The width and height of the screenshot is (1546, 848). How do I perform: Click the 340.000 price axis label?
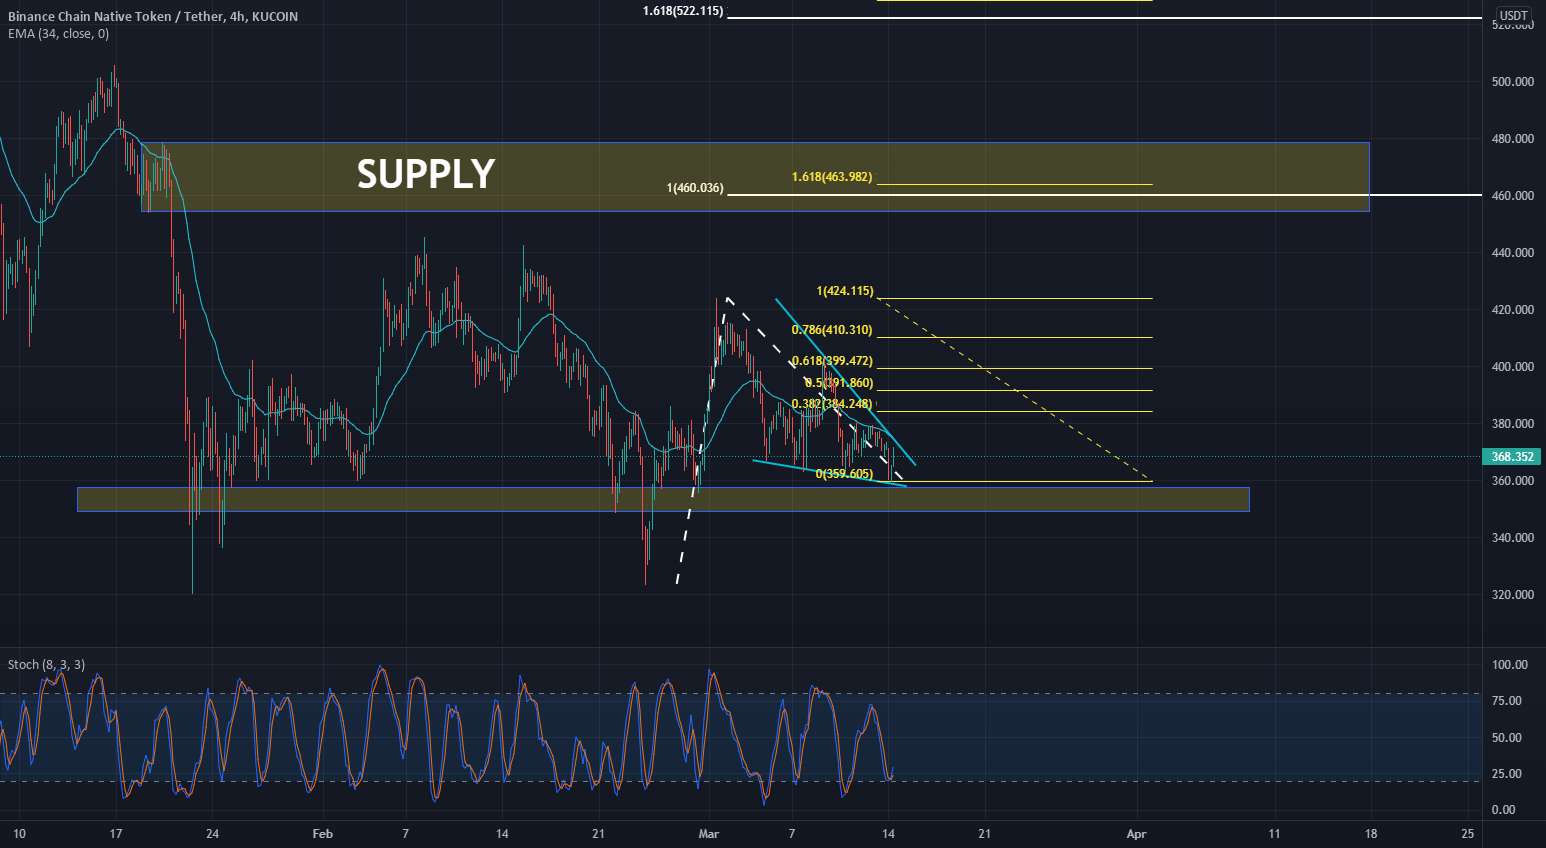(1512, 538)
